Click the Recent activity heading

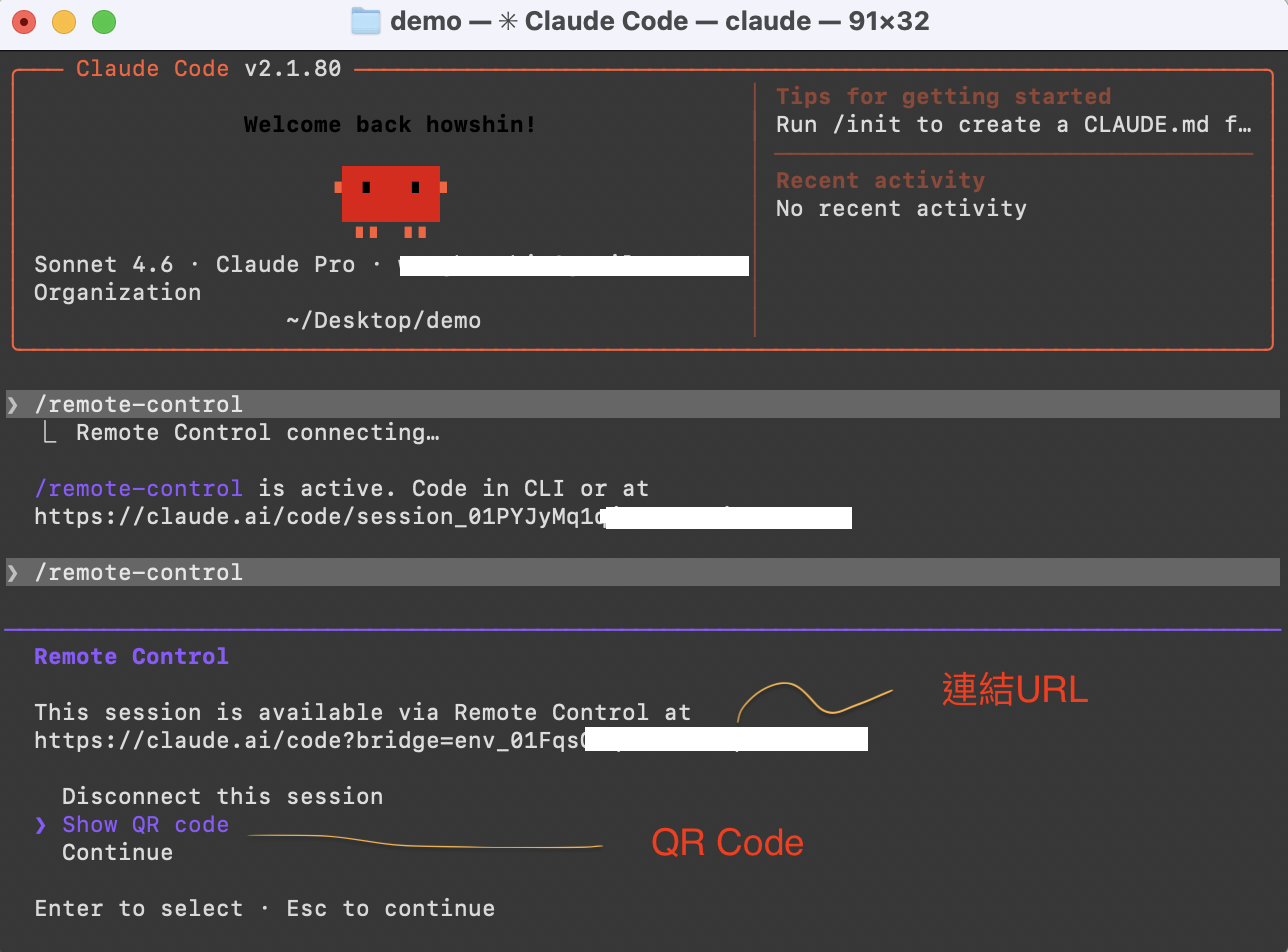click(880, 181)
